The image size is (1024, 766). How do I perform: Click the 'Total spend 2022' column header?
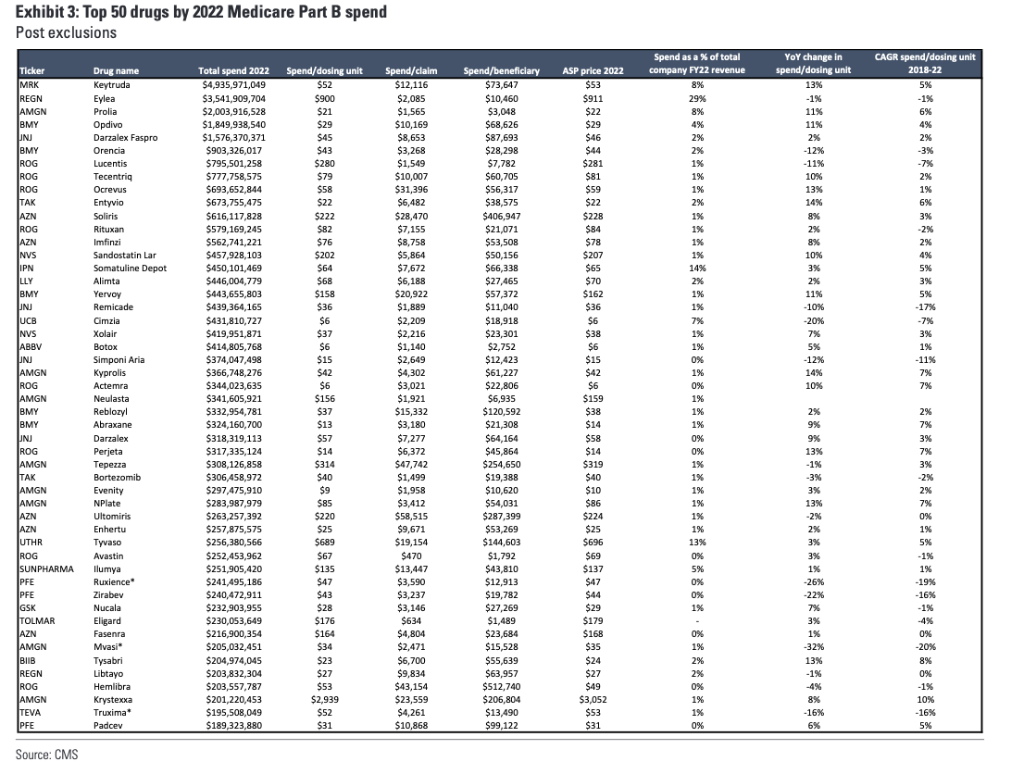pyautogui.click(x=233, y=71)
